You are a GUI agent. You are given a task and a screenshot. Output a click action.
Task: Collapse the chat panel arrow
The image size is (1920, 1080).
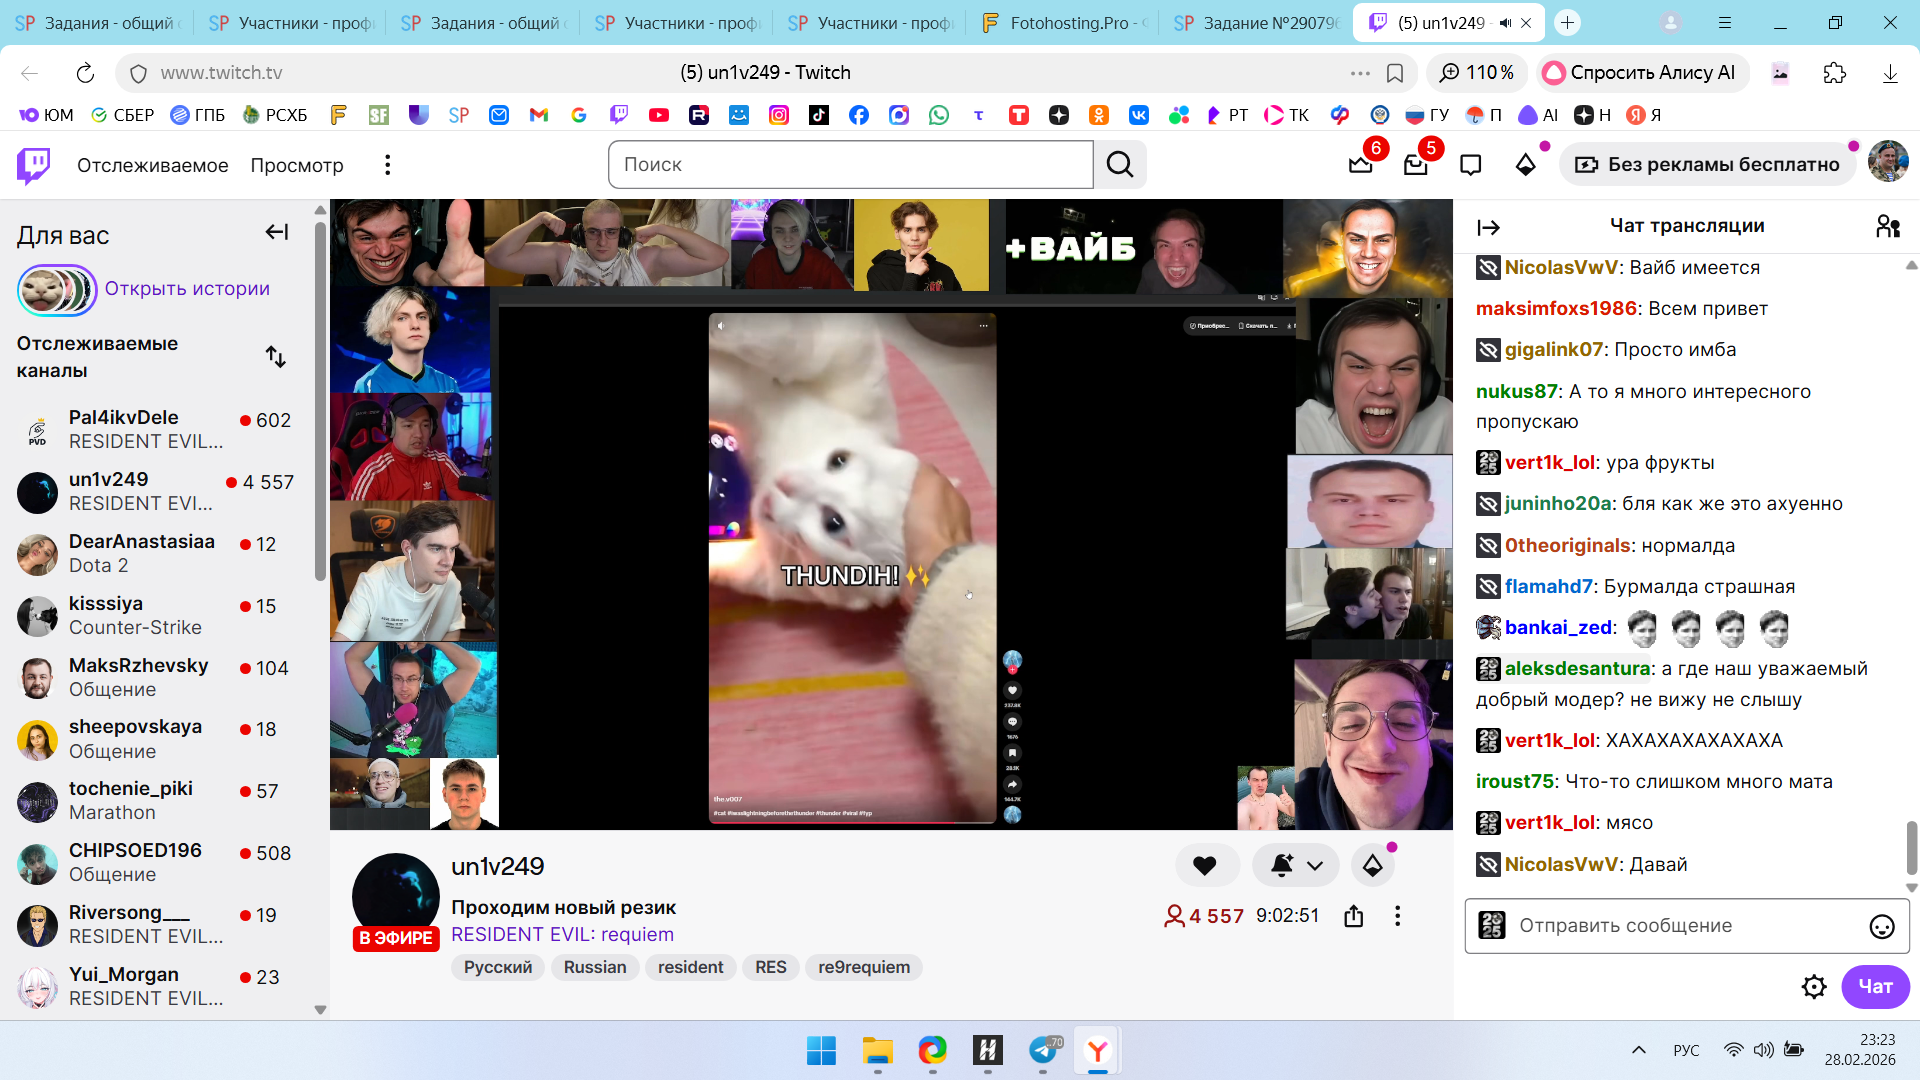pyautogui.click(x=1488, y=227)
